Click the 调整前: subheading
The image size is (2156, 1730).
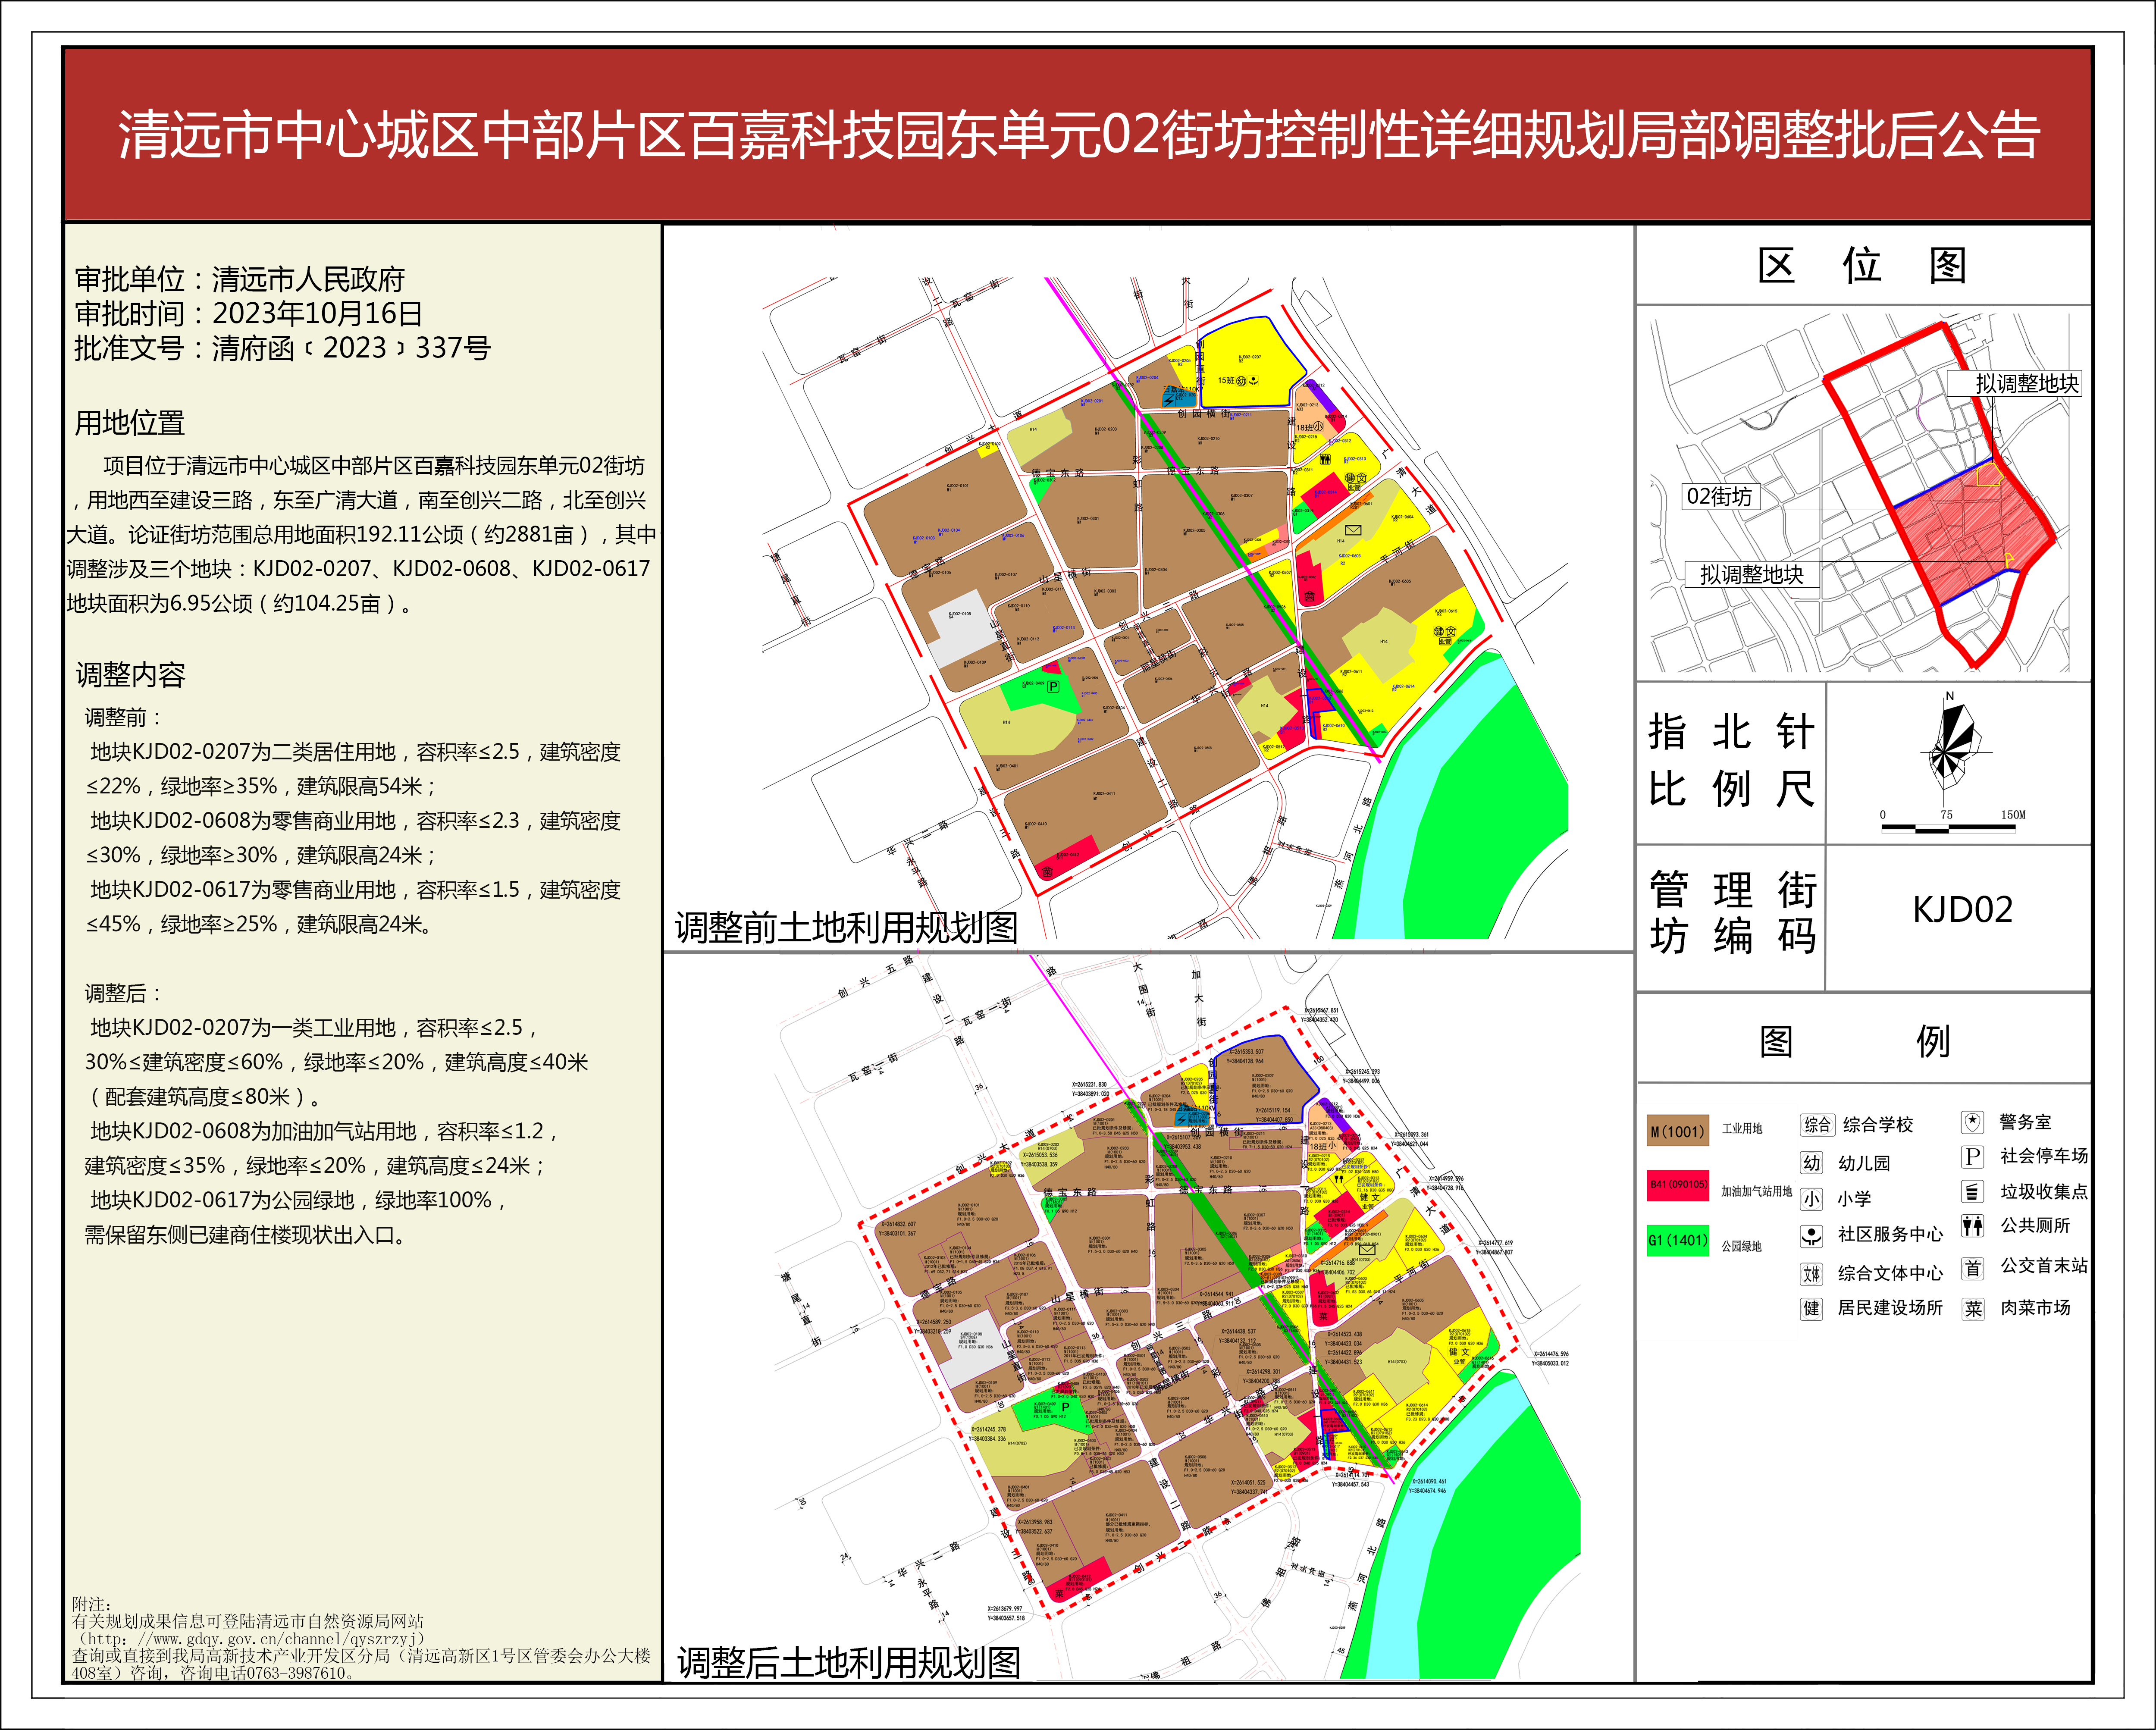[123, 717]
